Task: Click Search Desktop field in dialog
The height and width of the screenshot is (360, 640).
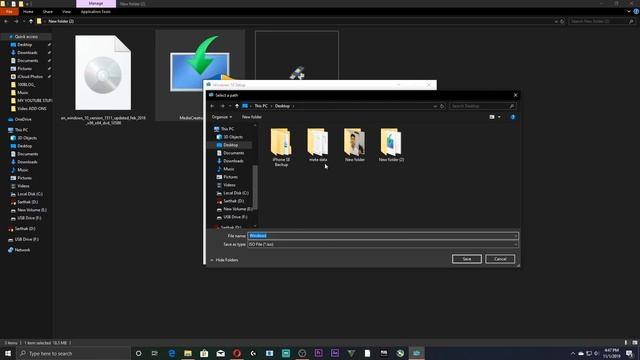Action: 482,106
